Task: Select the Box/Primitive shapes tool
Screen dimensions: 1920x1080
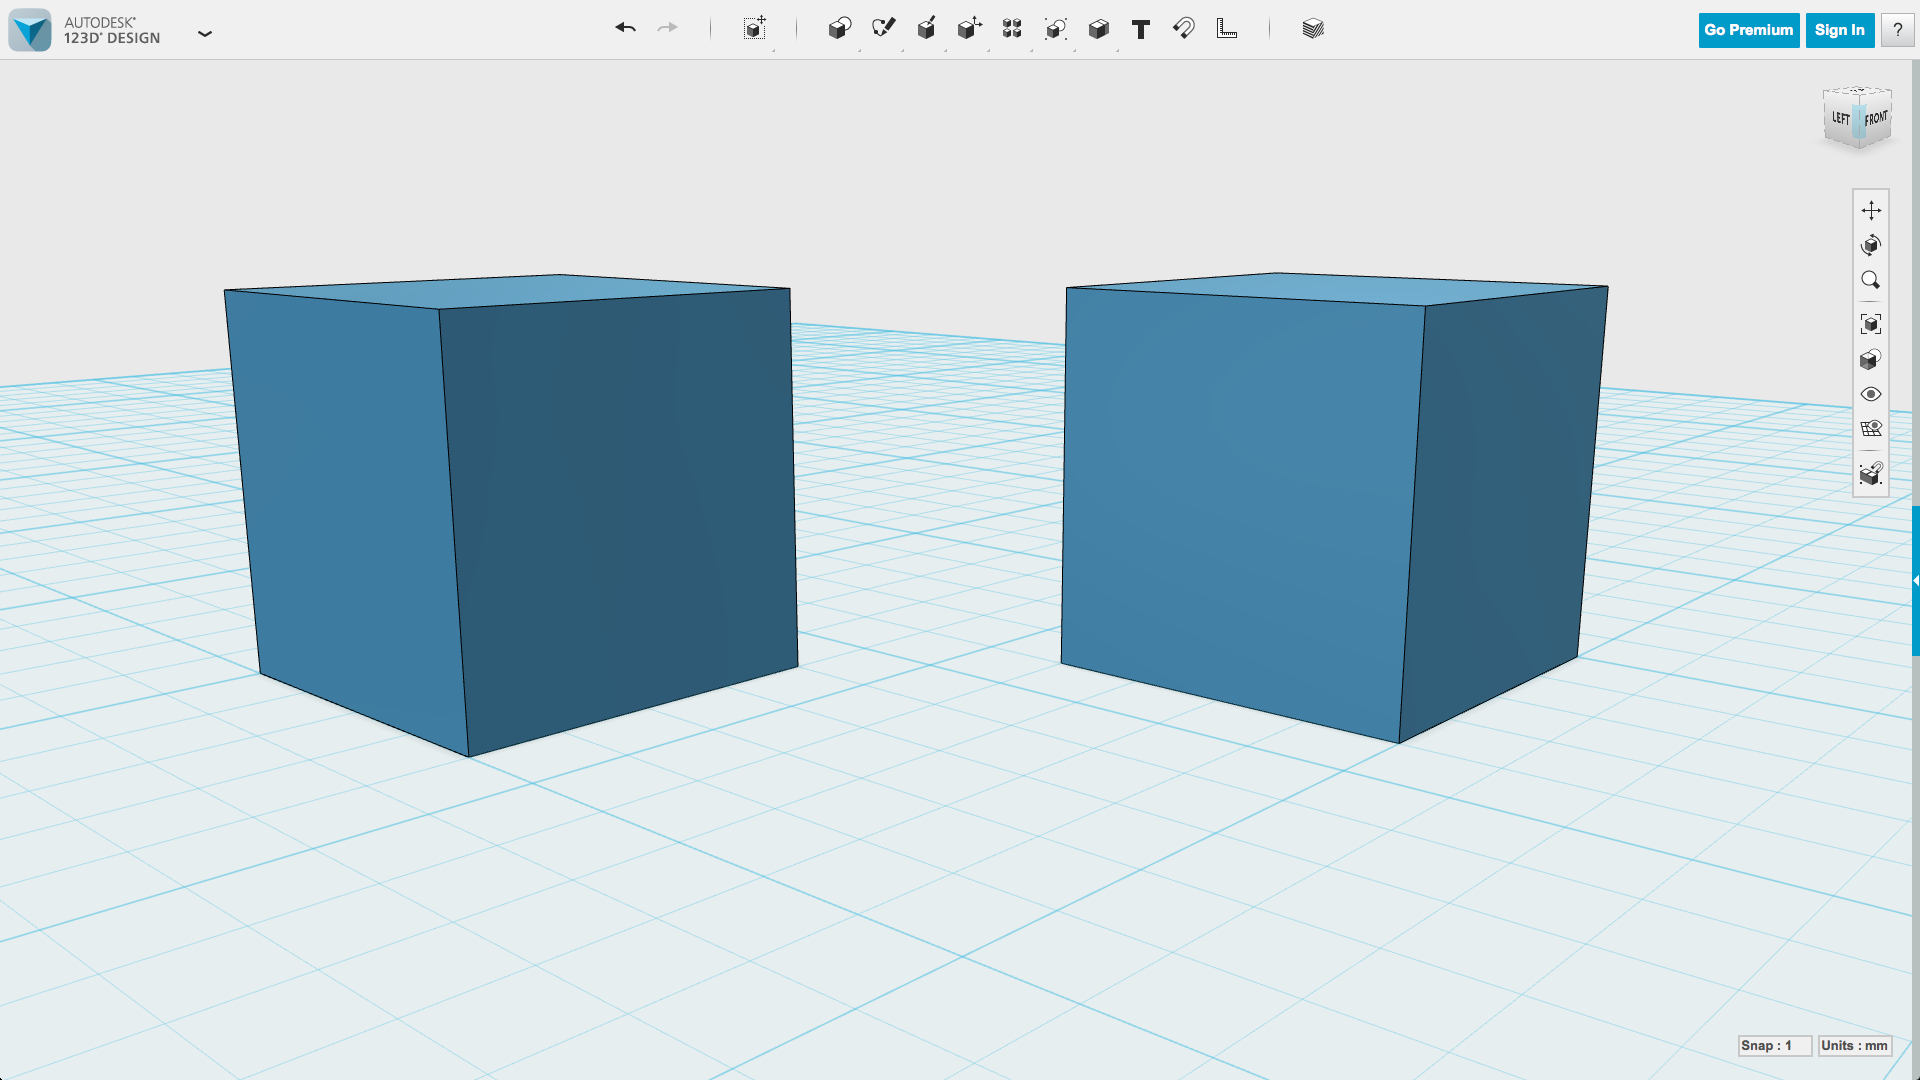Action: click(839, 29)
